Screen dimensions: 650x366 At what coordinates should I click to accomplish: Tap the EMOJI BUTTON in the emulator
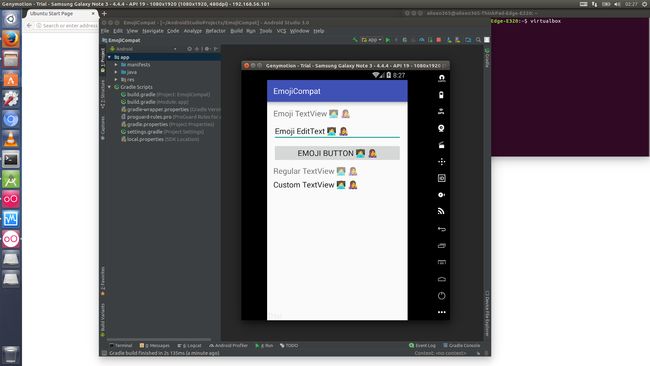tap(337, 153)
